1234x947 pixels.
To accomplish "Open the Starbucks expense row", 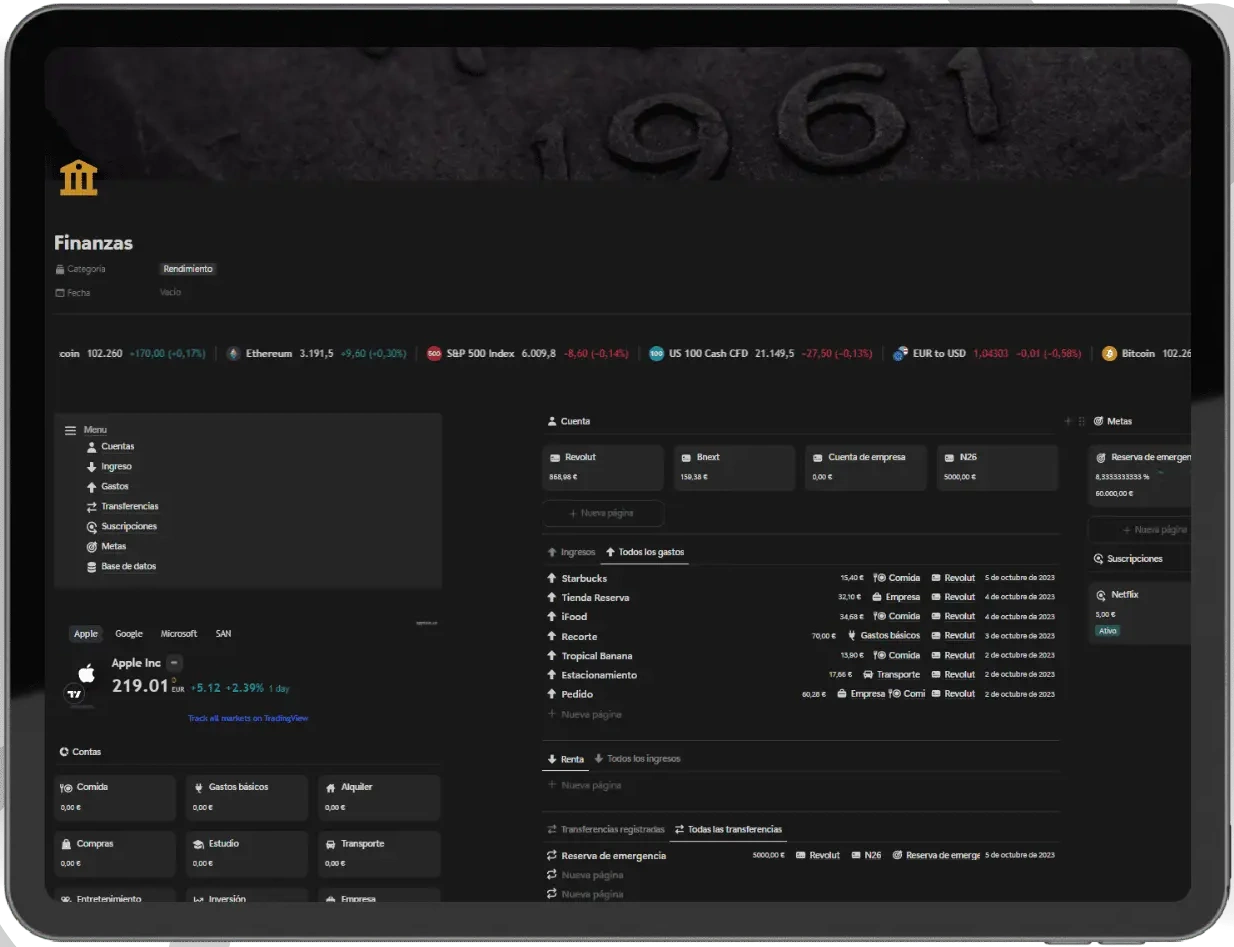I will pos(801,578).
